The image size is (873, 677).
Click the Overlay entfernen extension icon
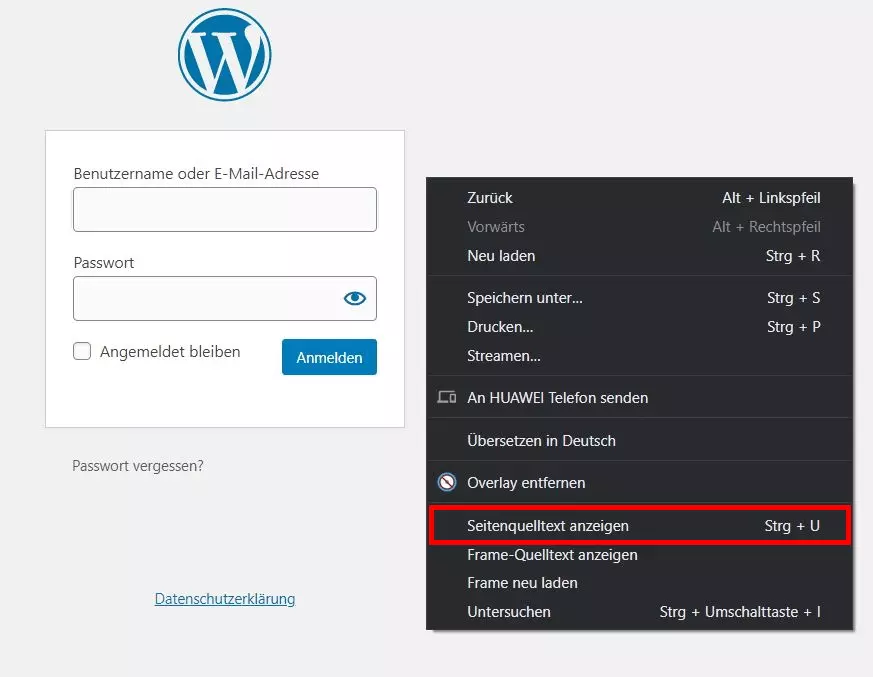pyautogui.click(x=447, y=482)
